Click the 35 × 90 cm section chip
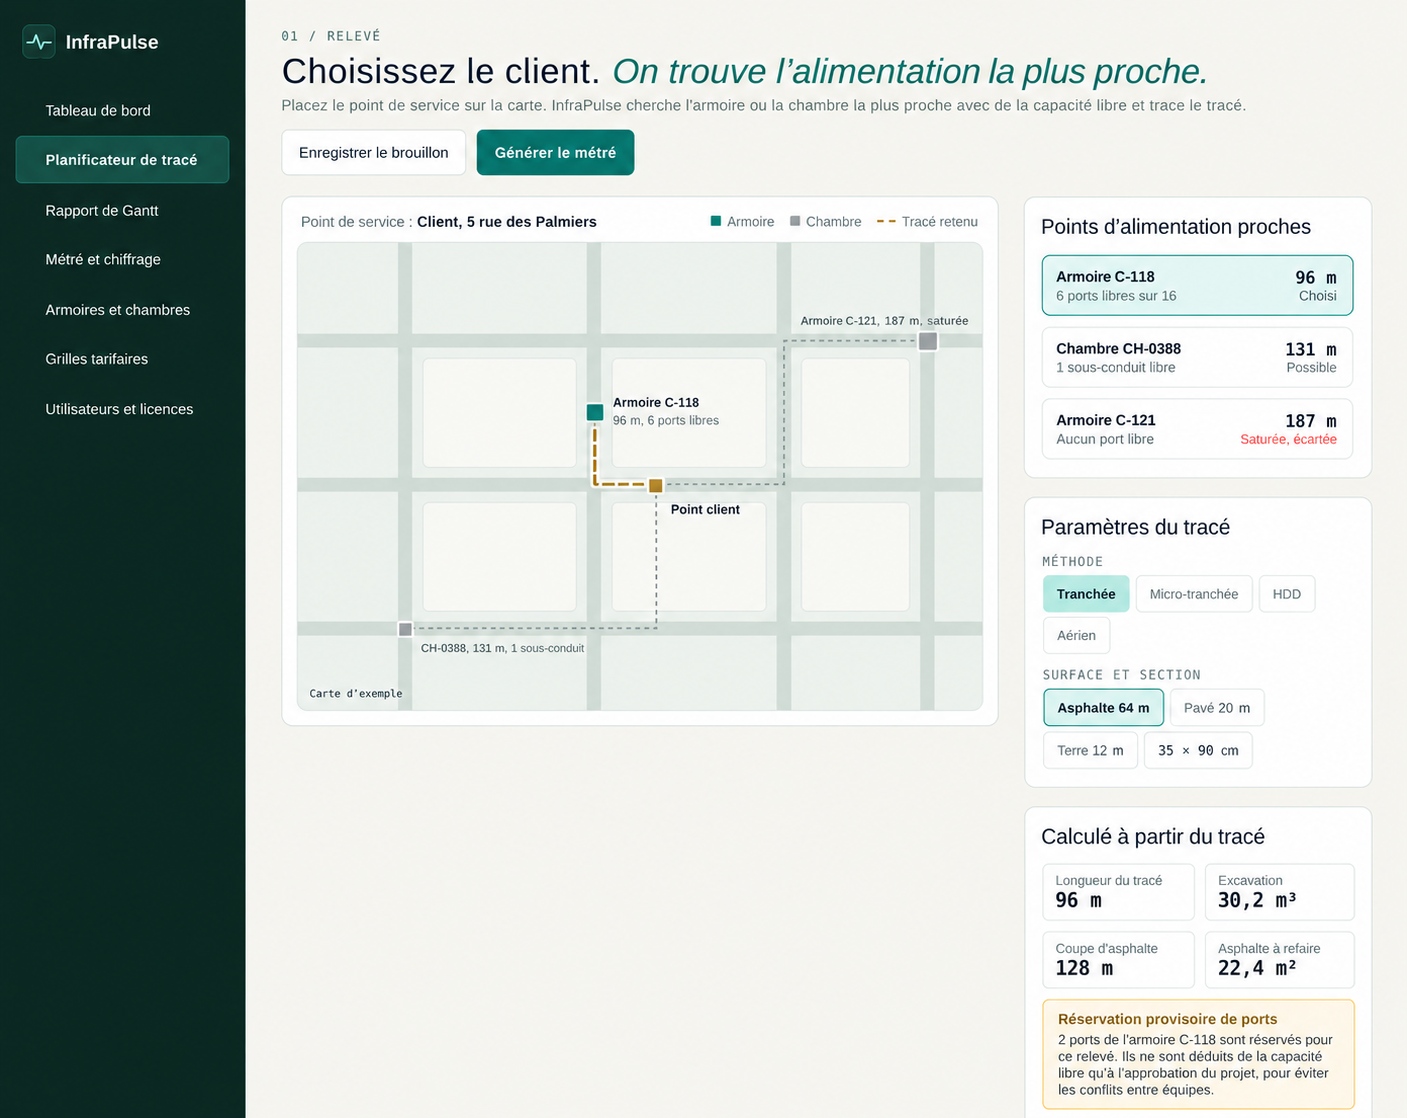Image resolution: width=1407 pixels, height=1118 pixels. point(1198,751)
